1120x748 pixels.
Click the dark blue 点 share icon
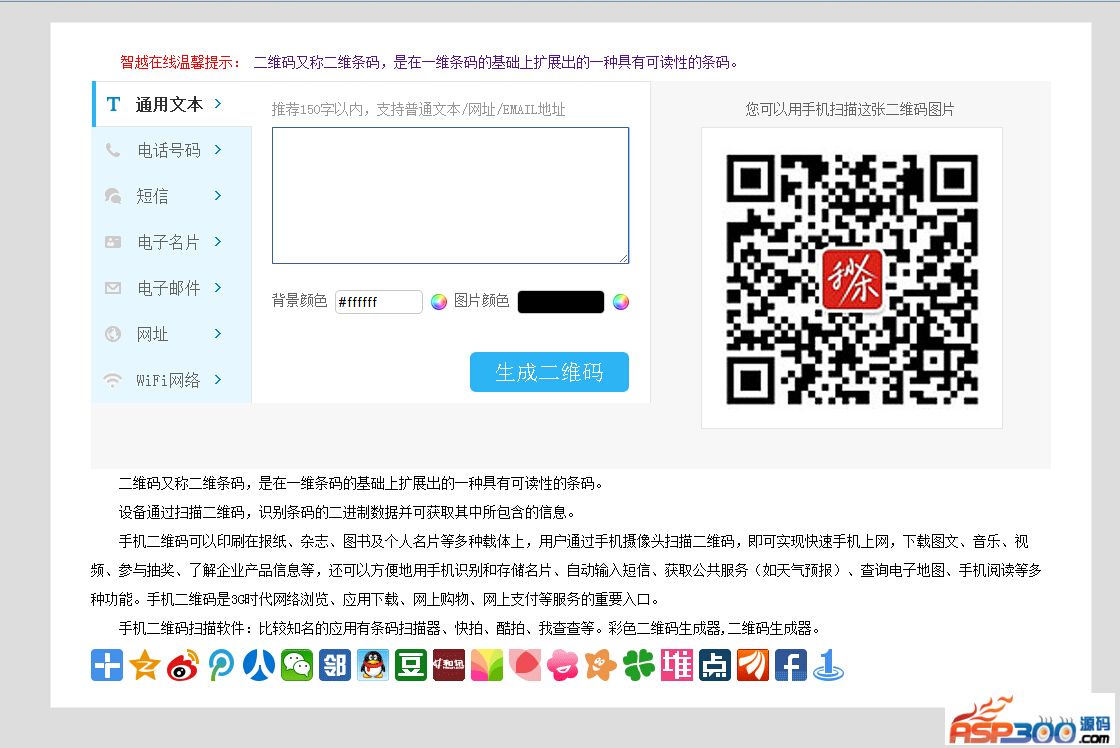tap(715, 665)
